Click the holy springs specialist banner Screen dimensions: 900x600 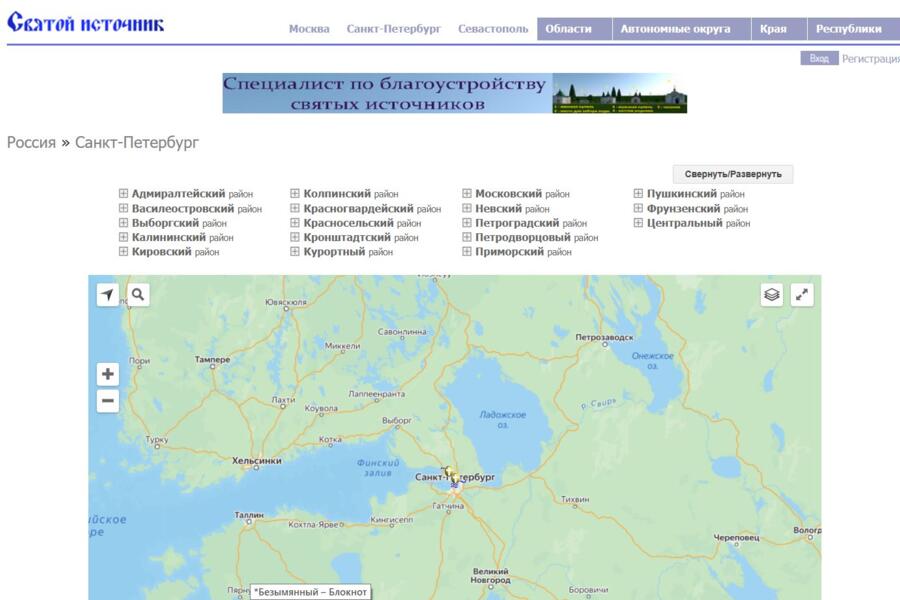pyautogui.click(x=454, y=93)
